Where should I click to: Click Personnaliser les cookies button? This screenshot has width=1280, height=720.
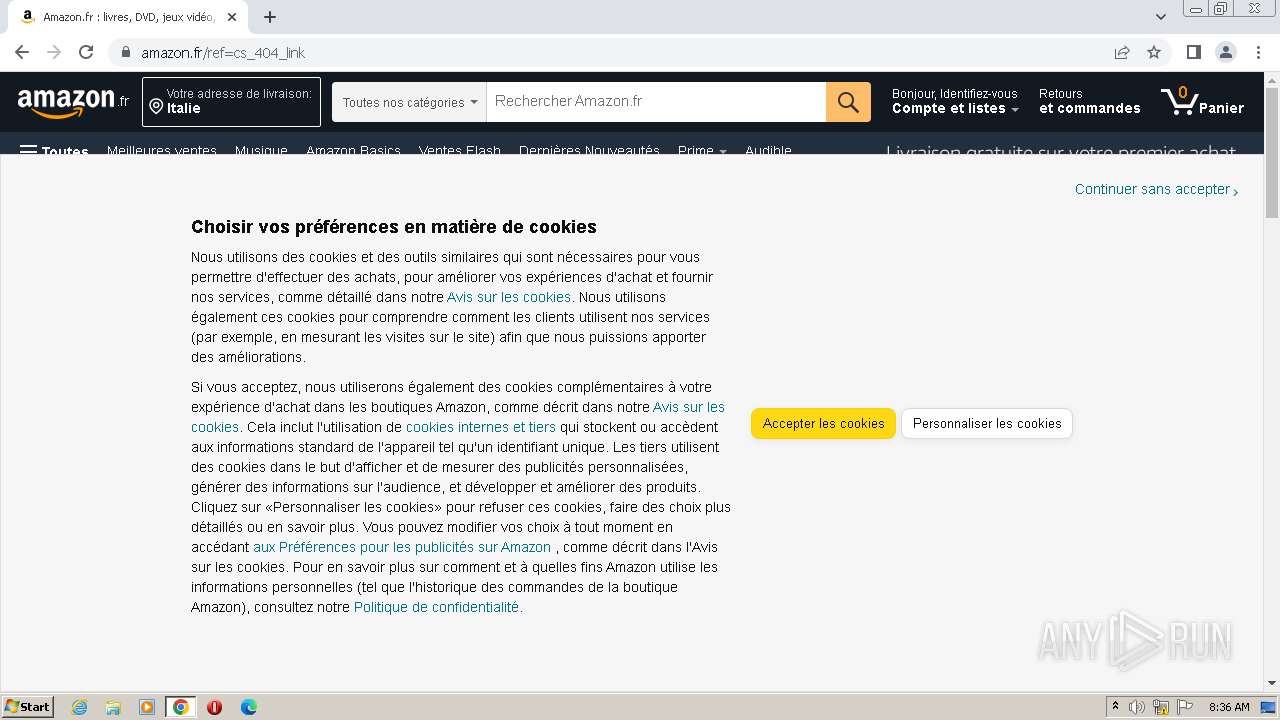tap(987, 423)
